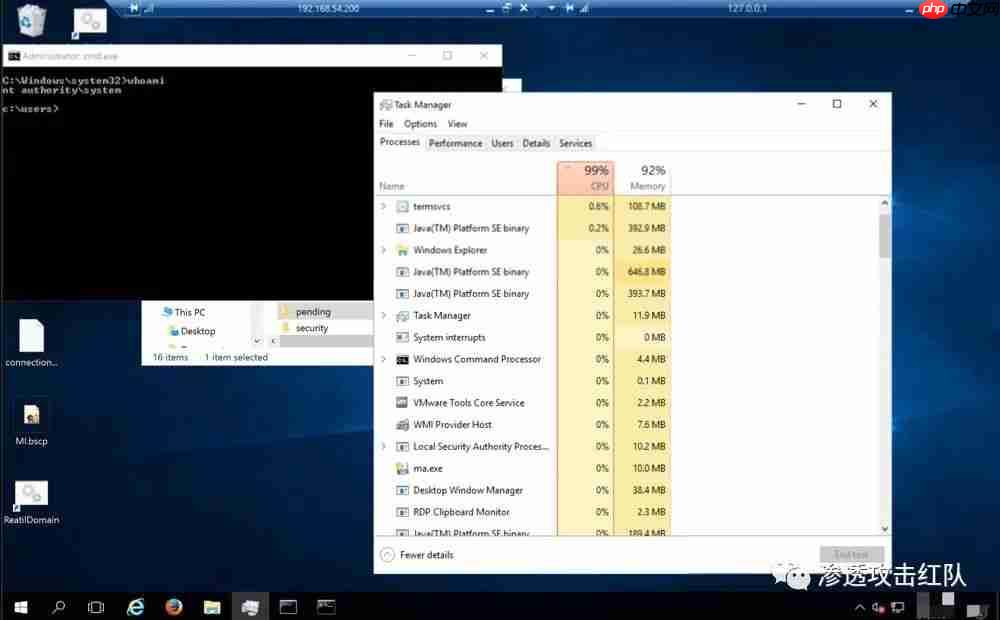Image resolution: width=1000 pixels, height=620 pixels.
Task: Click the End task button
Action: [851, 554]
